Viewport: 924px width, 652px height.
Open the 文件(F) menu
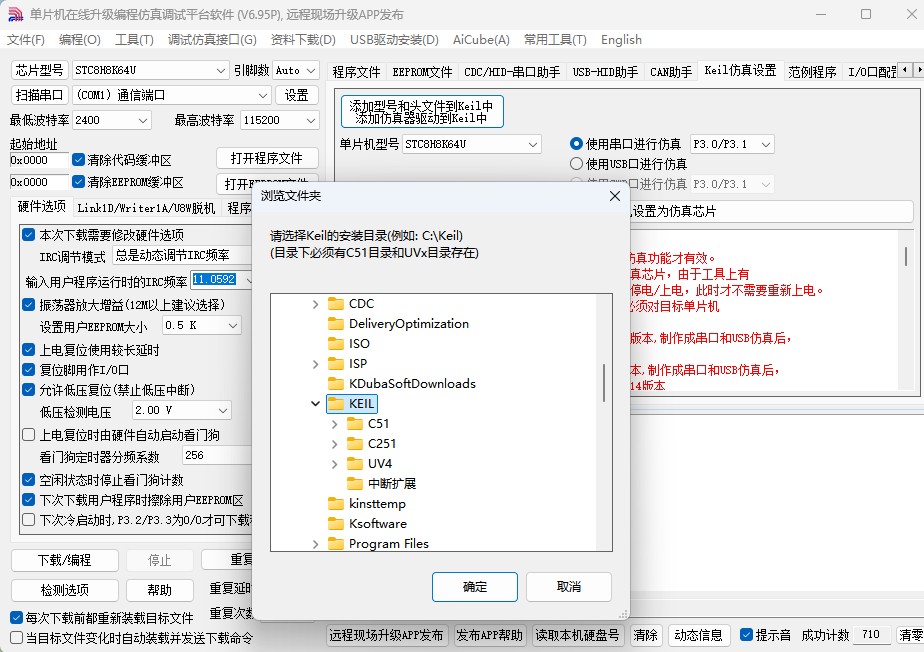pyautogui.click(x=26, y=39)
